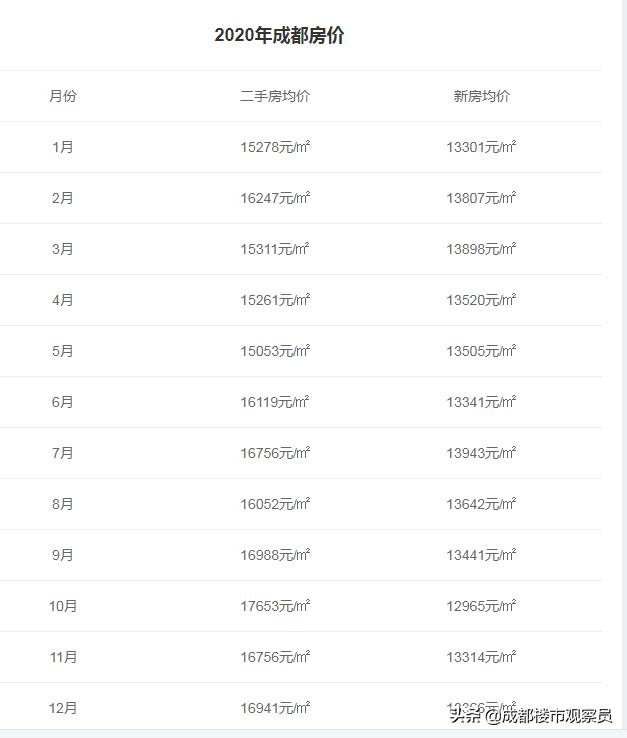Select the 16941元/㎡ December price cell
The image size is (627, 738).
click(275, 708)
